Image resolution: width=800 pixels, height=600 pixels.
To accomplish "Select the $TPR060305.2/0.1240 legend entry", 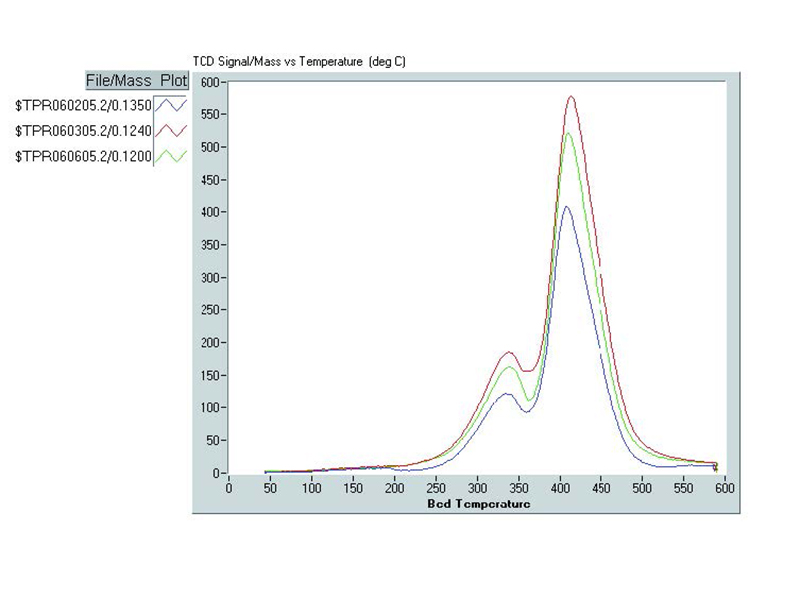I will point(83,130).
